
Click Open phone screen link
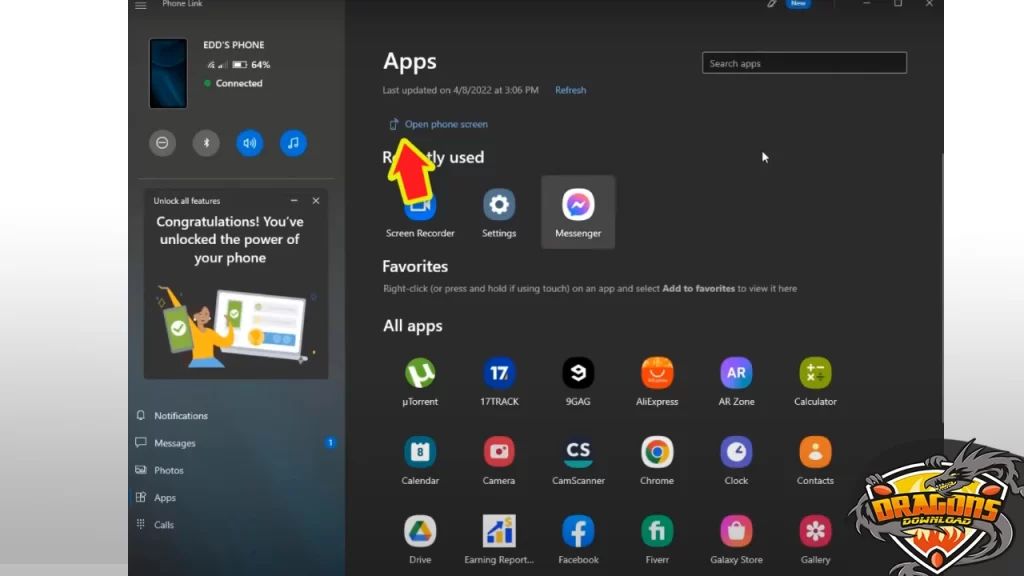[446, 124]
